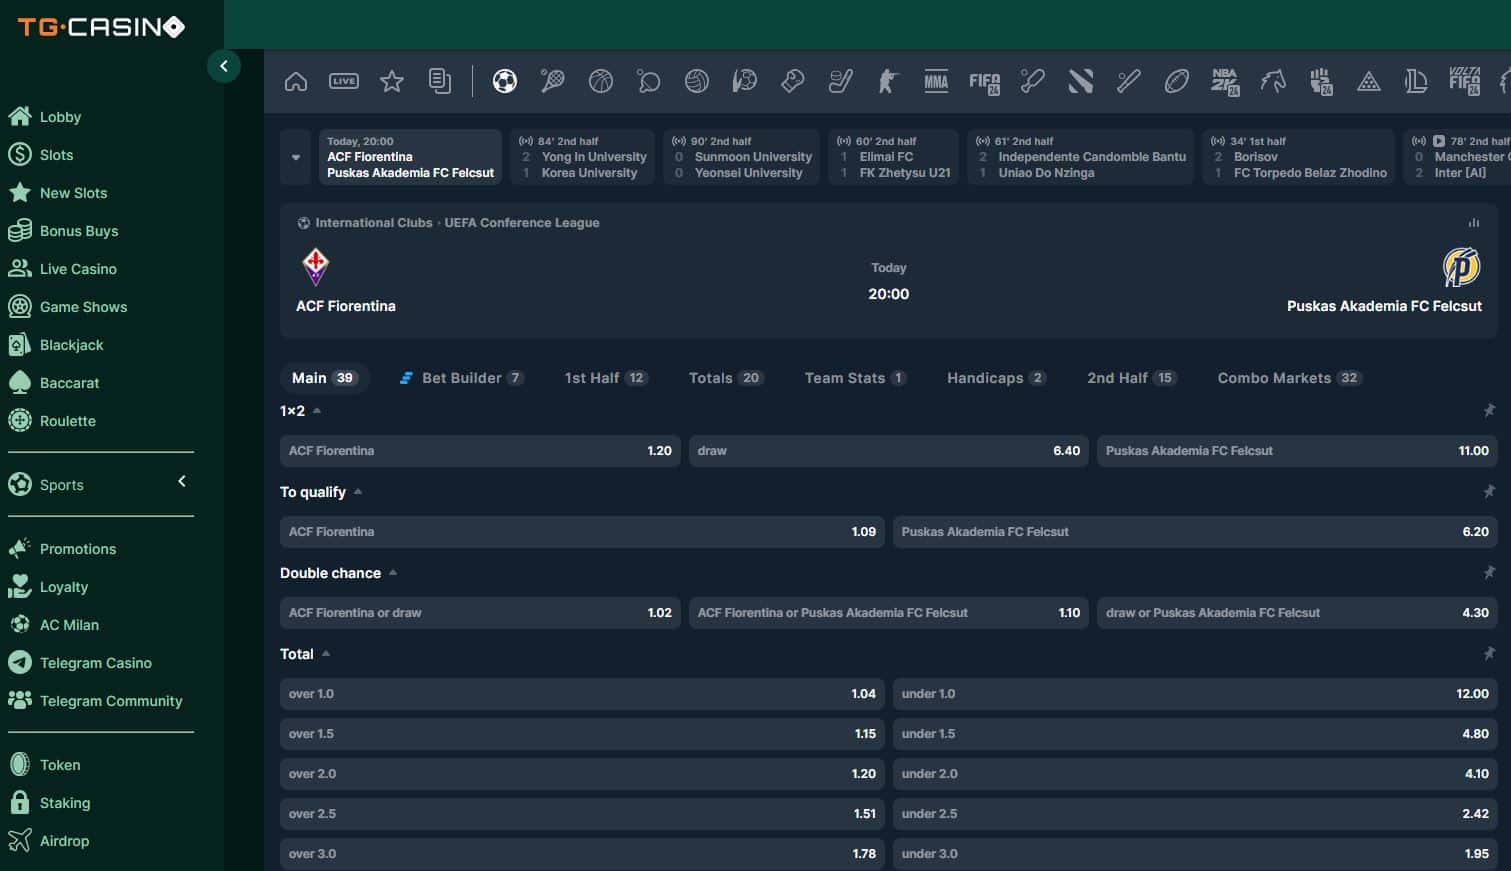Switch to the 2nd Half tab
1511x871 pixels.
pos(1131,378)
